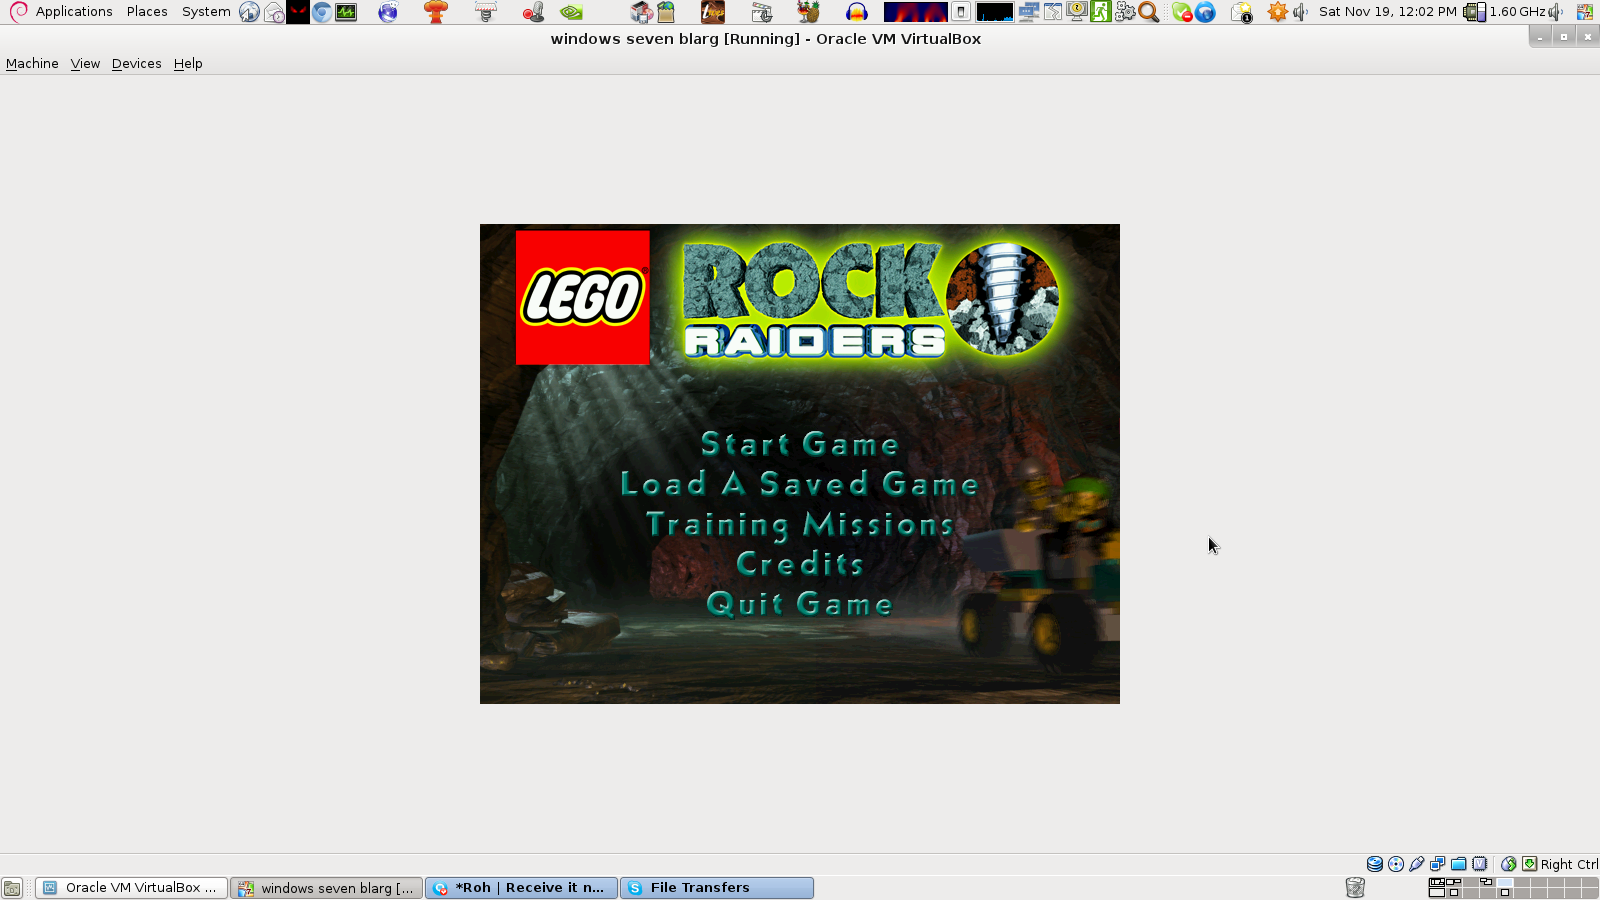Switch to Oracle VM VirtualBox taskbar window

[131, 888]
